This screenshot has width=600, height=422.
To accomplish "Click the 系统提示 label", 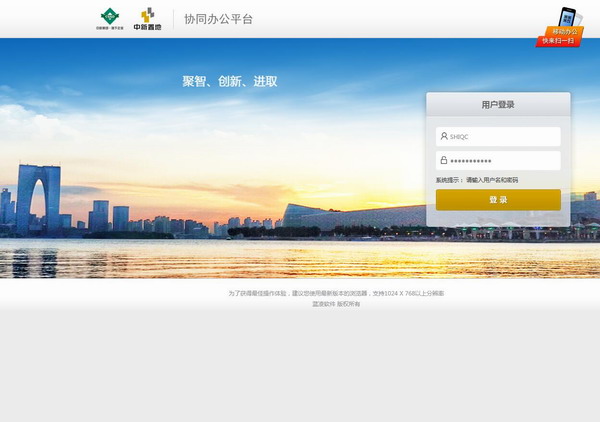I will coord(449,180).
